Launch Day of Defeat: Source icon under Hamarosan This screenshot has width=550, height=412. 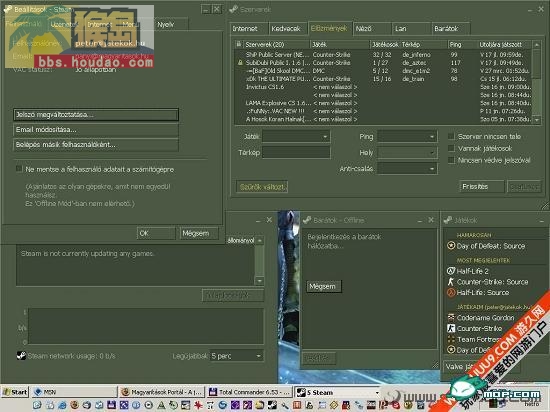click(451, 245)
